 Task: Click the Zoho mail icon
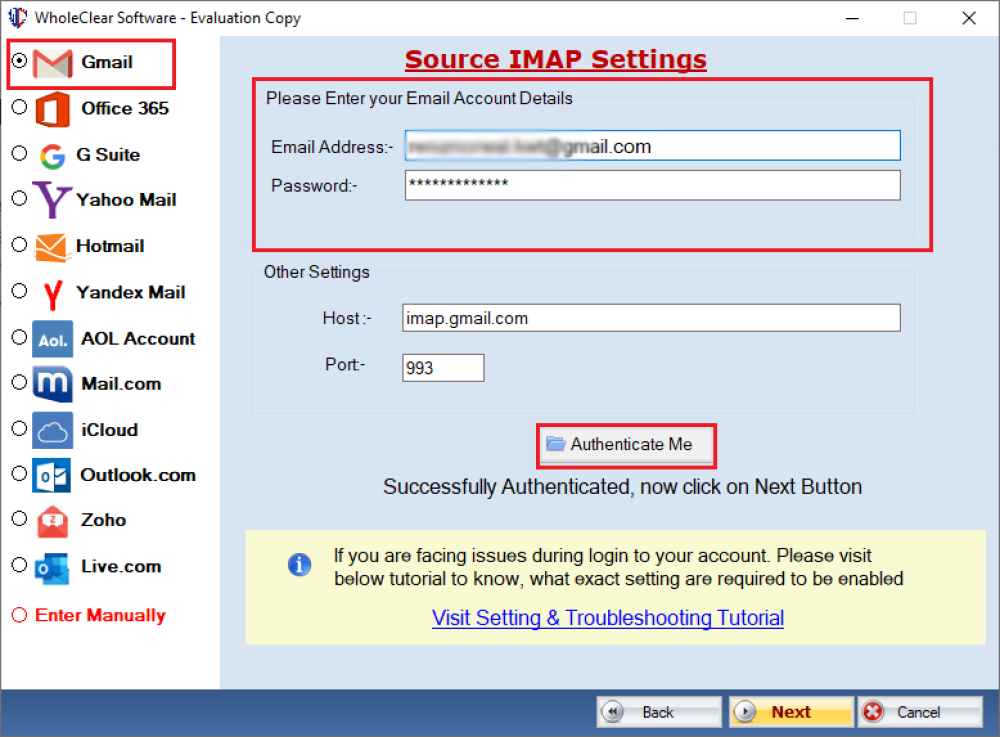tap(52, 520)
